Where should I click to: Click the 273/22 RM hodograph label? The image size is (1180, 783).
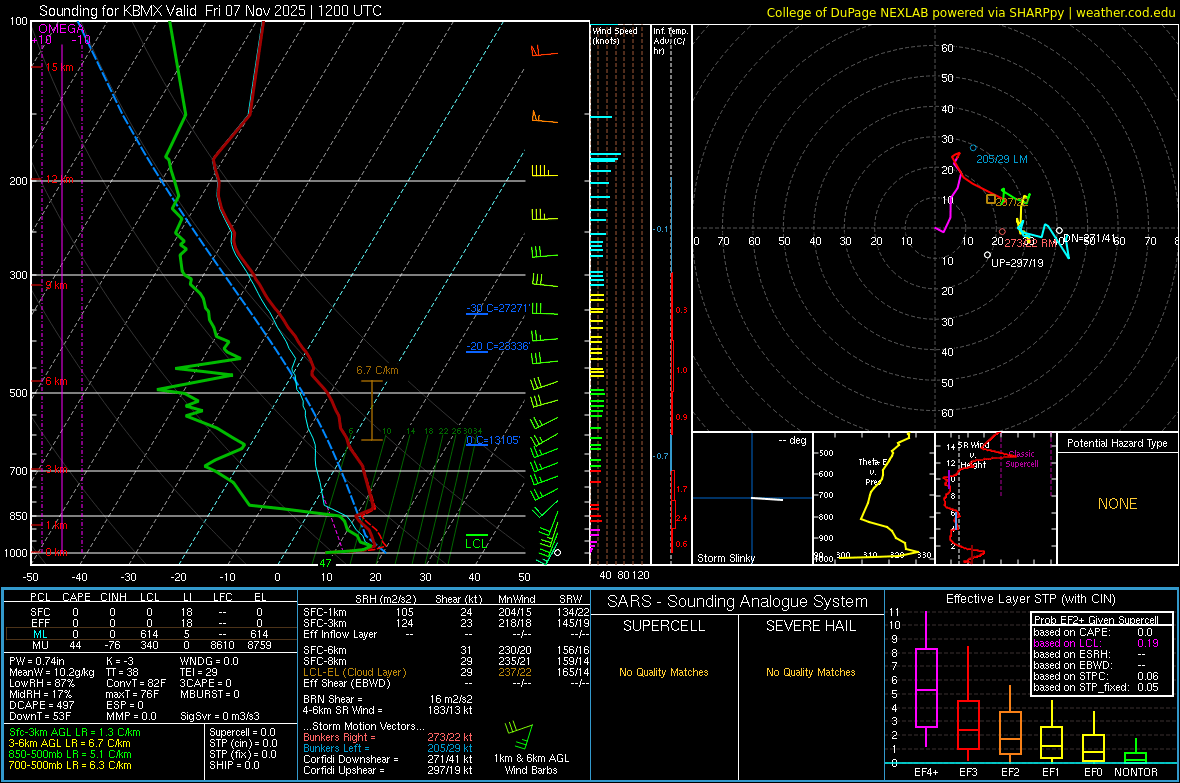point(1029,243)
